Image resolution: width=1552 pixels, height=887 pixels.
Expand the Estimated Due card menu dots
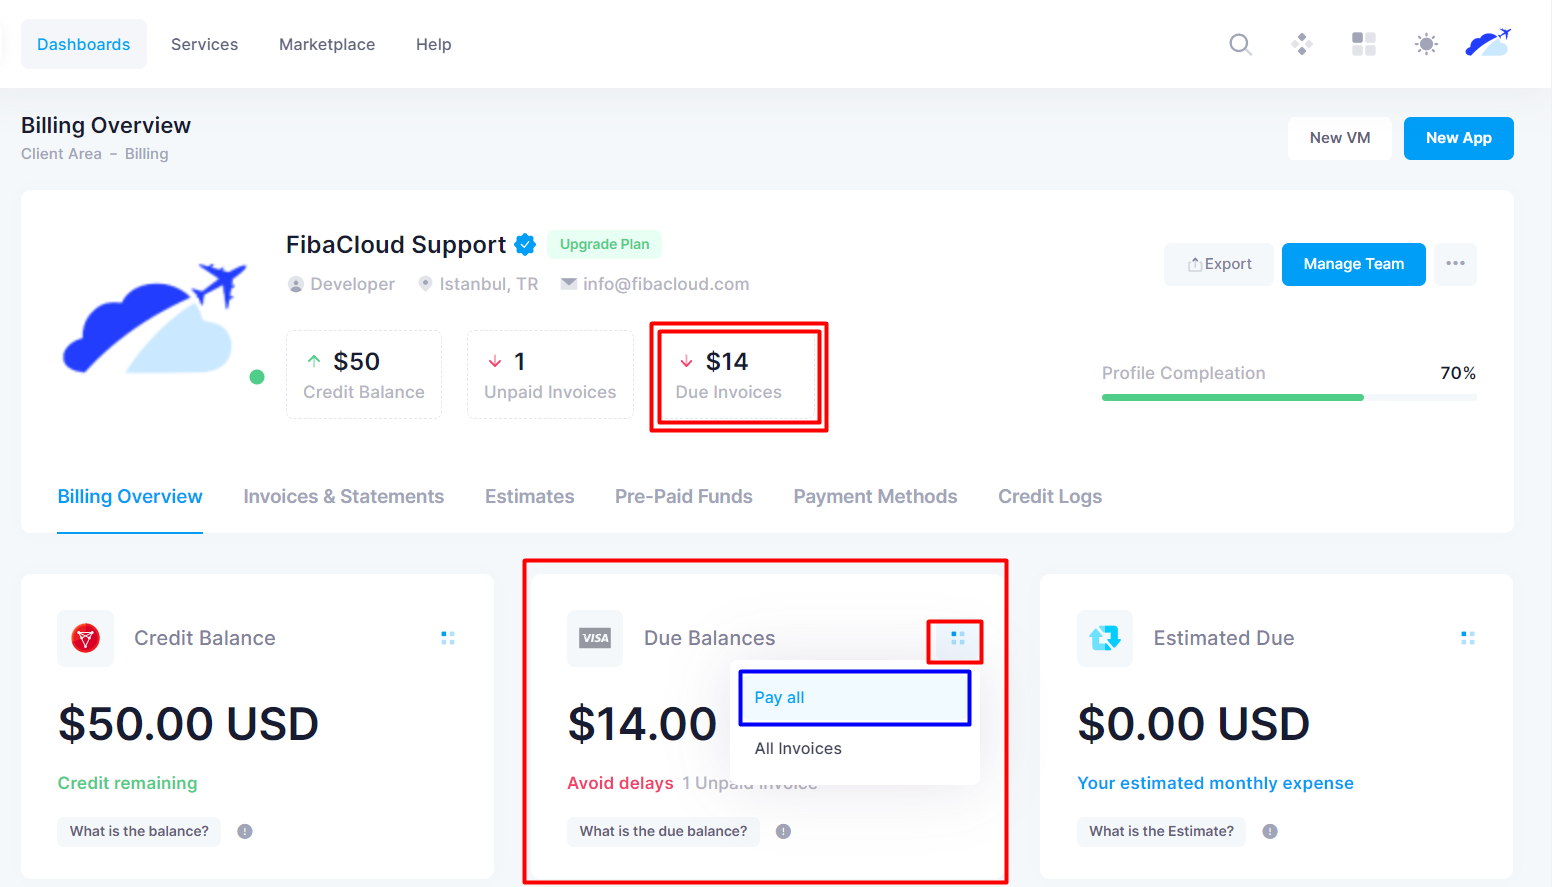(x=1467, y=638)
